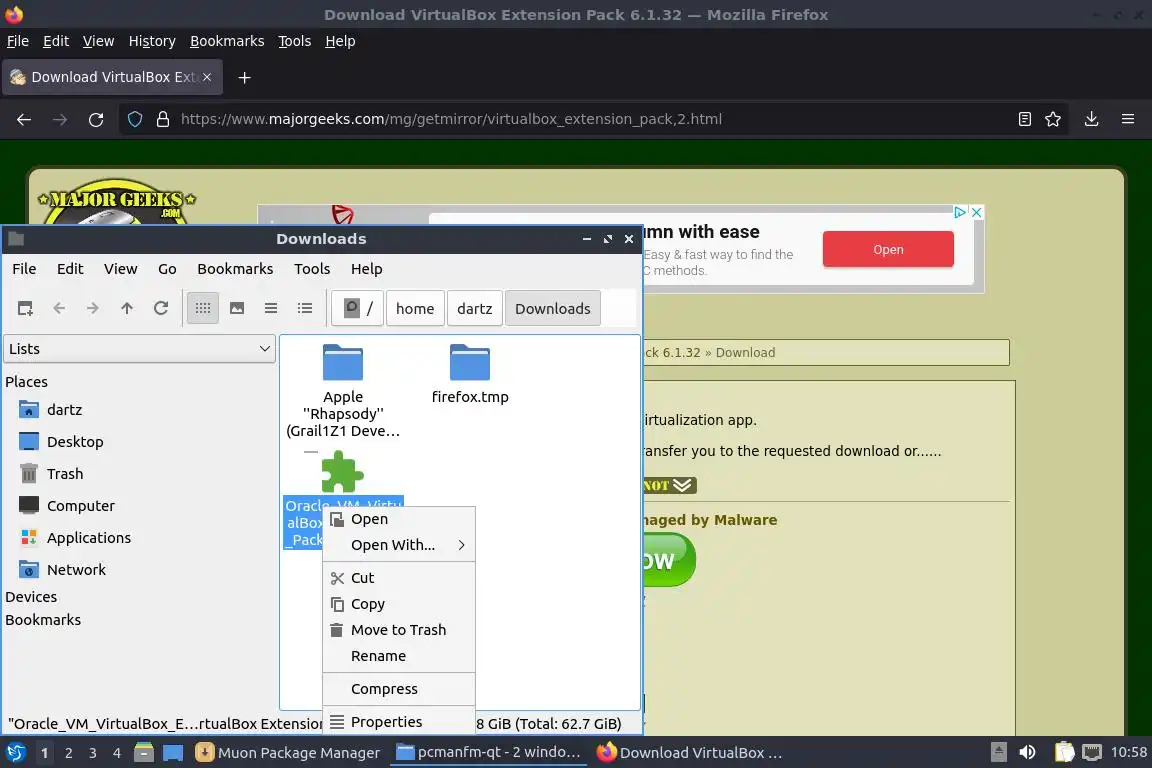Open file manager File menu
Screen dimensions: 1152x768
pyautogui.click(x=24, y=269)
